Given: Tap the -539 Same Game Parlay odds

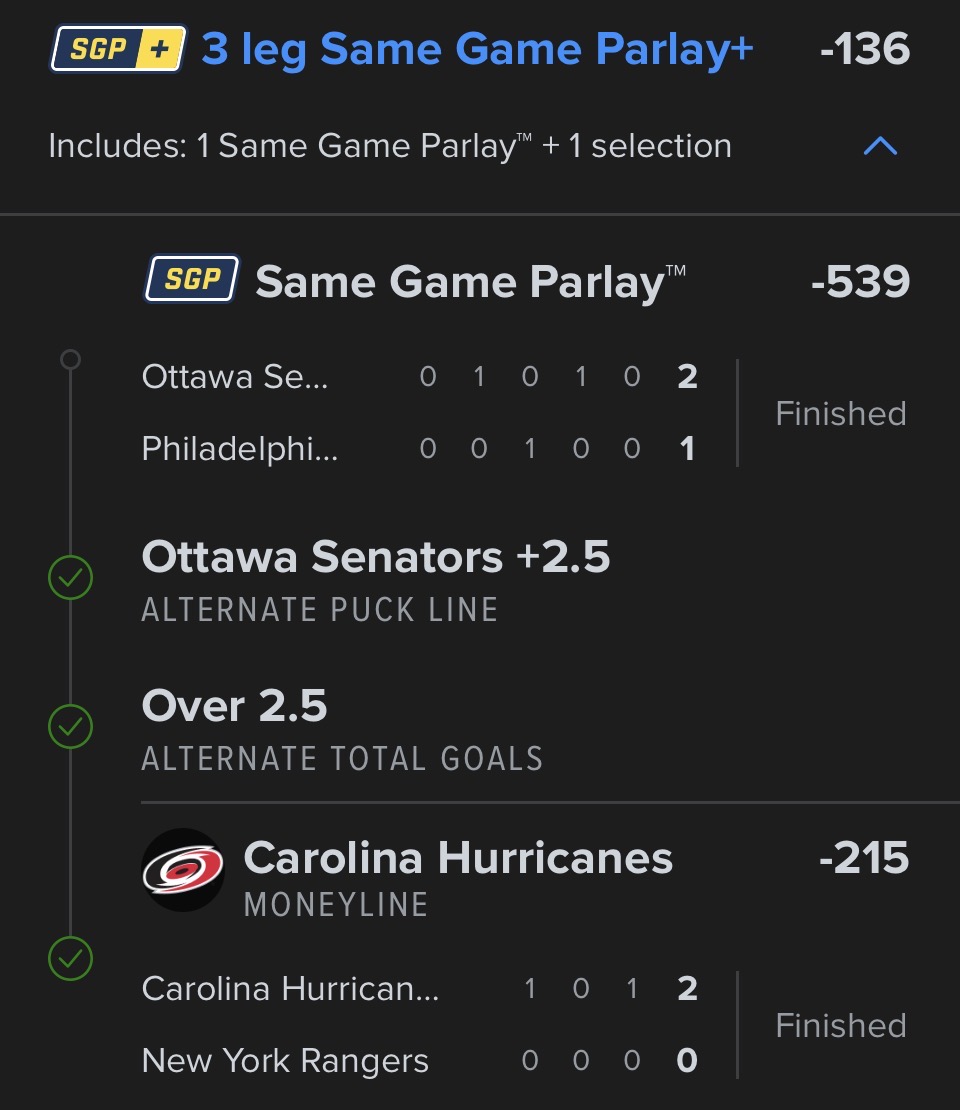Looking at the screenshot, I should [x=860, y=281].
